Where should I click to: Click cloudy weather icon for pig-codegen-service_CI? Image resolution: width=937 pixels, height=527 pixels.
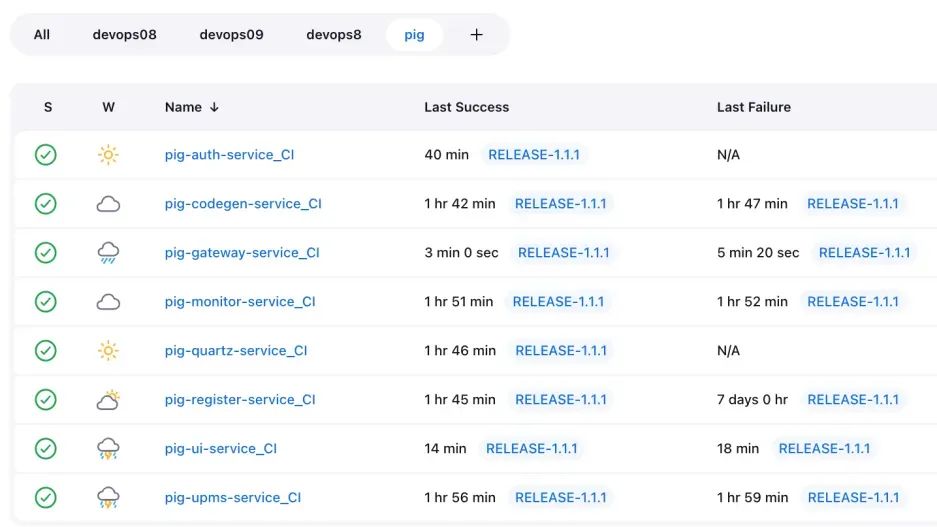(x=108, y=204)
